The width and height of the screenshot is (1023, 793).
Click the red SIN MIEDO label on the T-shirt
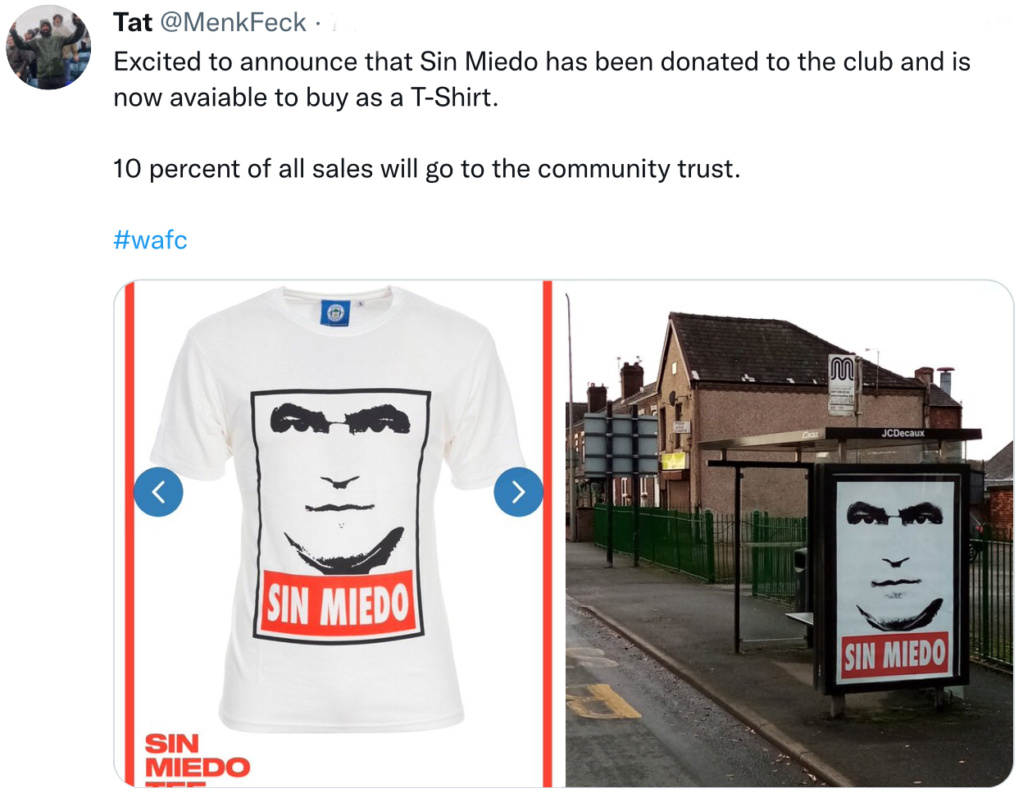337,603
